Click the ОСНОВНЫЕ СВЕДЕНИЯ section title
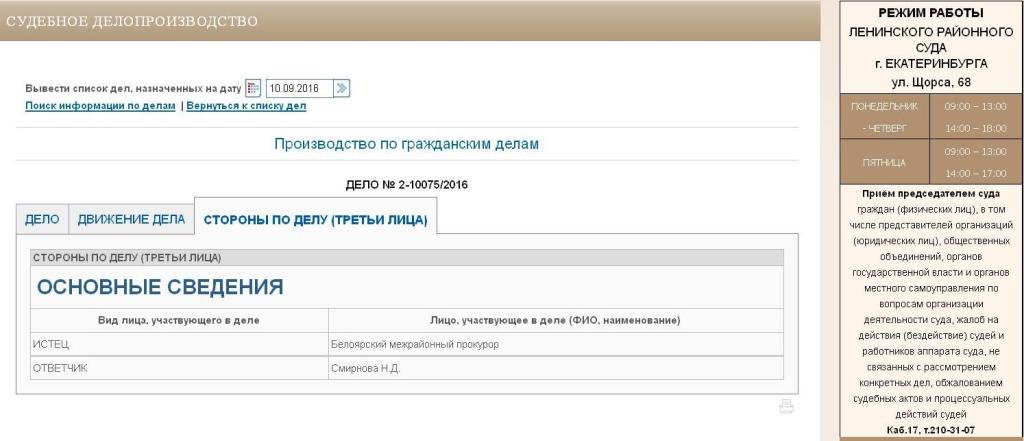 coord(160,287)
